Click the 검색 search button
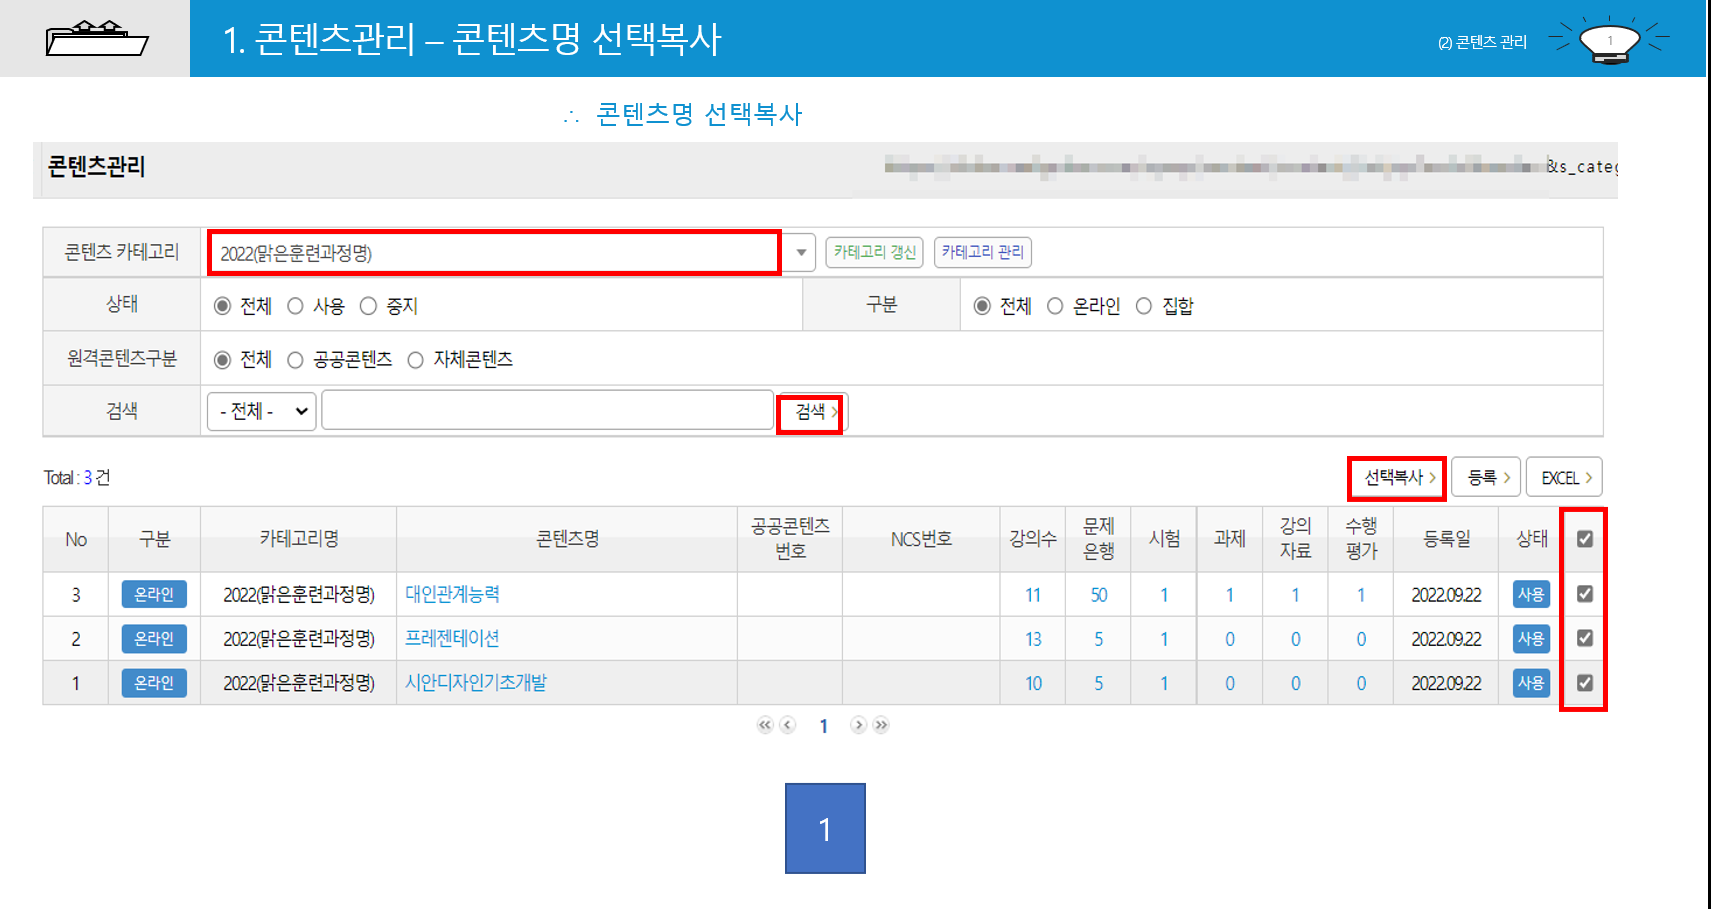The image size is (1711, 909). (x=812, y=412)
